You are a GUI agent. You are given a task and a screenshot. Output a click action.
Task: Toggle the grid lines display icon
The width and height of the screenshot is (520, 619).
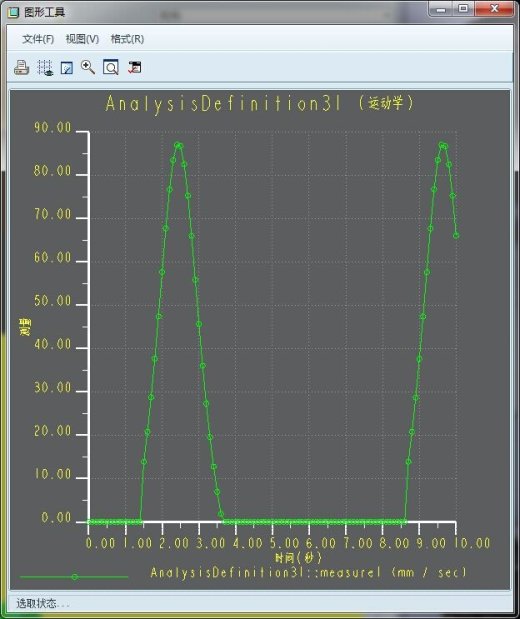45,68
